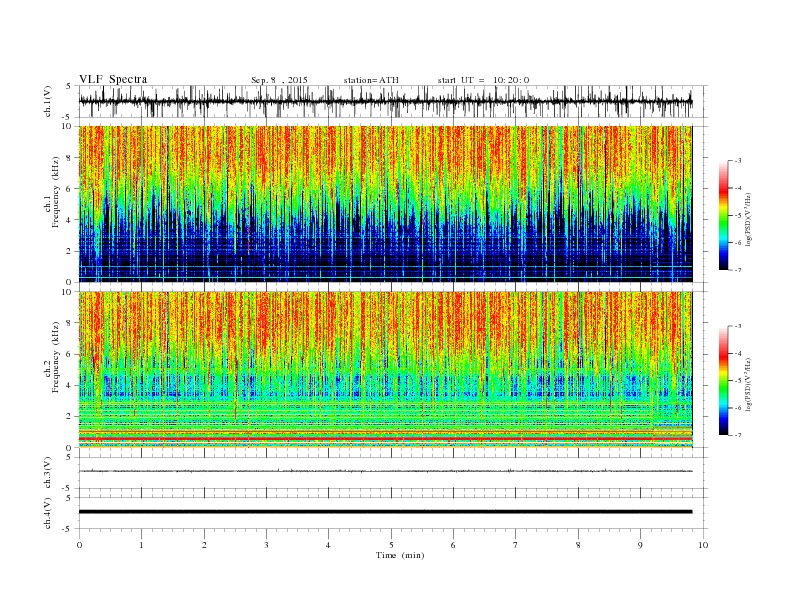Image resolution: width=792 pixels, height=612 pixels.
Task: Click the "-5" tick on lower colorbar
Action: coord(737,380)
